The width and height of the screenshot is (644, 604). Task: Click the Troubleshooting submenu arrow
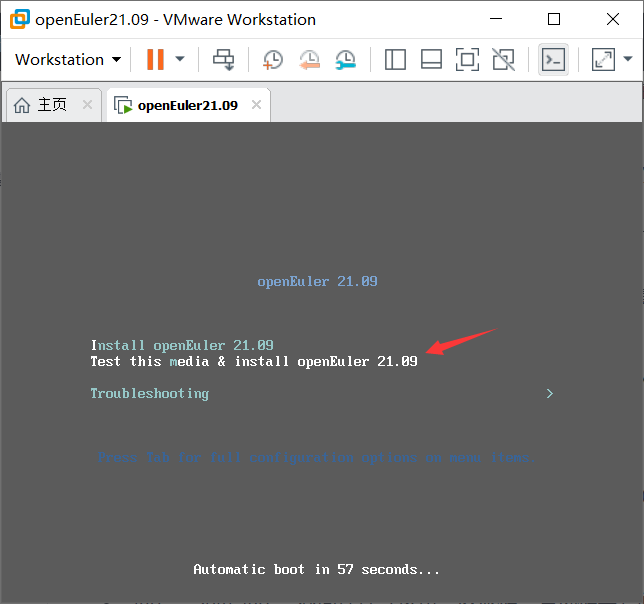pos(550,394)
